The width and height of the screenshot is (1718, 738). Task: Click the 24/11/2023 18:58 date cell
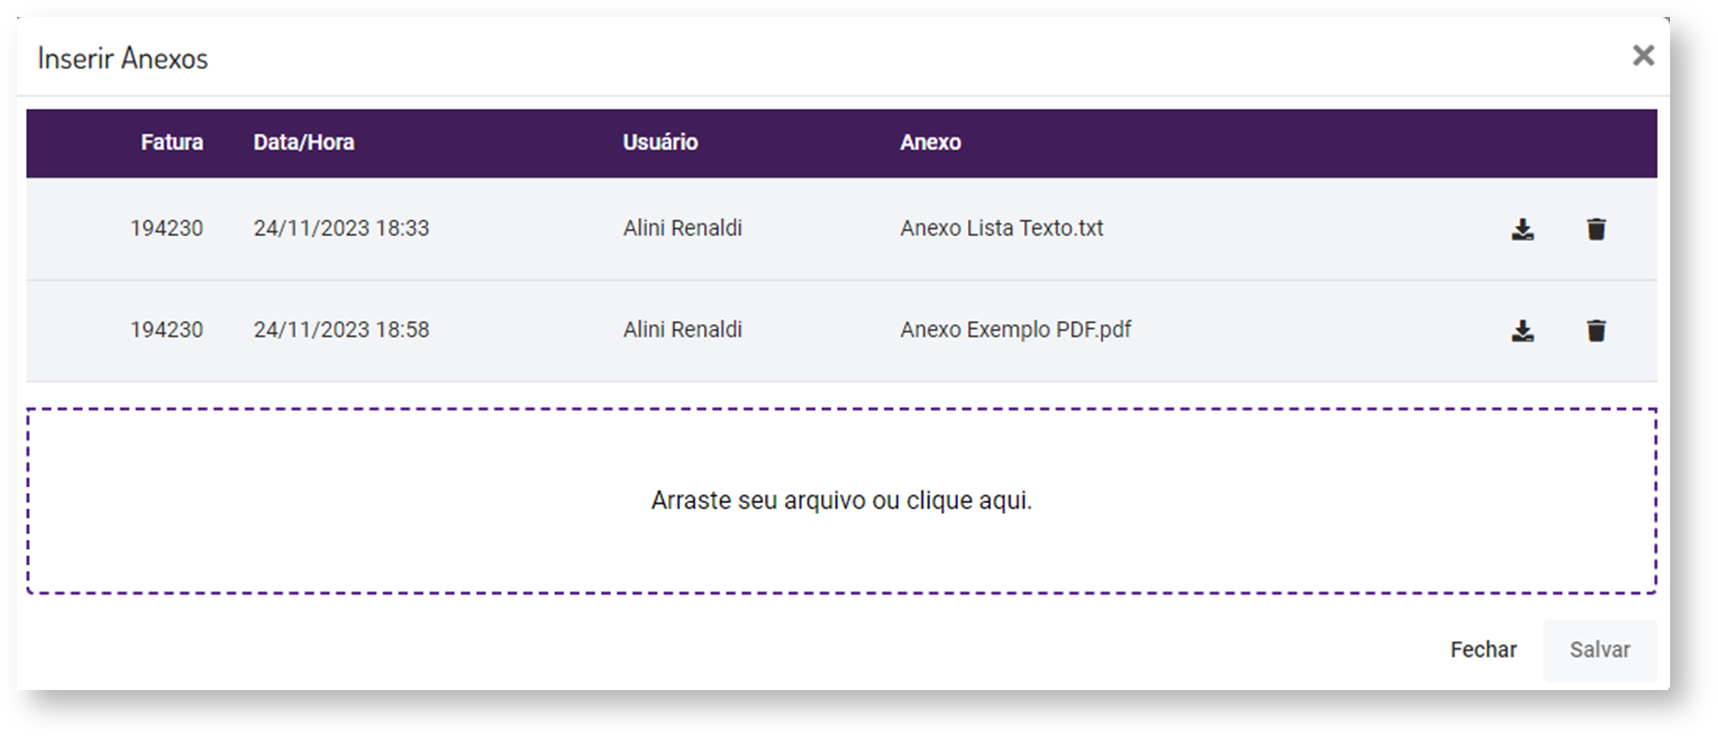pos(341,330)
